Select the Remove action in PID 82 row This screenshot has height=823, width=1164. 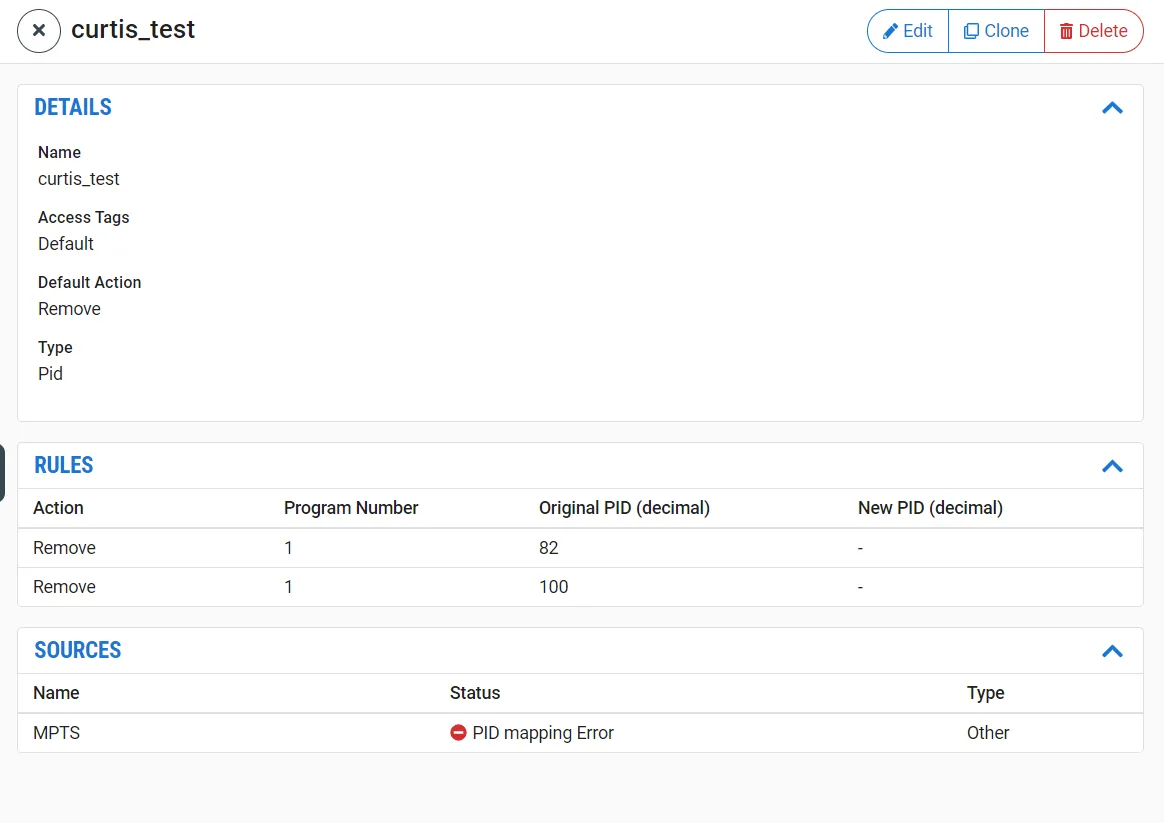[x=65, y=548]
